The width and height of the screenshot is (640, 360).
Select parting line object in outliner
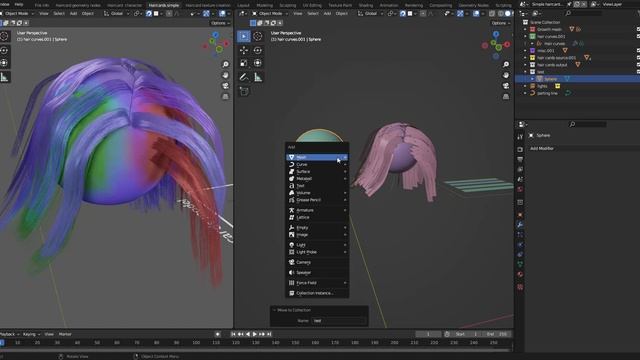click(547, 93)
